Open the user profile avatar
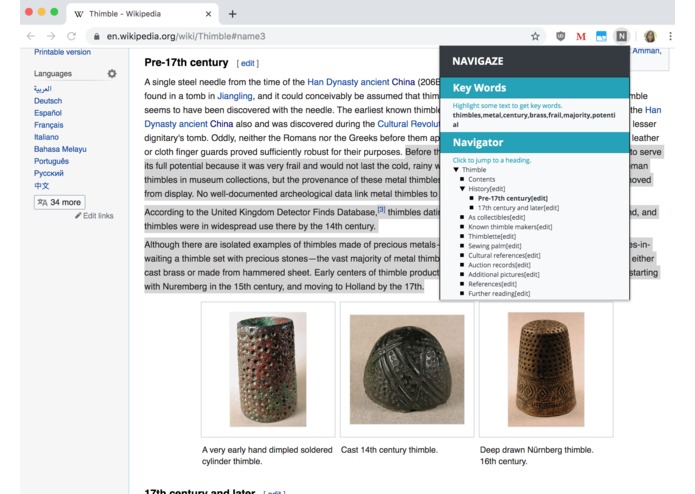Screen dimensions: 695x494 point(650,36)
